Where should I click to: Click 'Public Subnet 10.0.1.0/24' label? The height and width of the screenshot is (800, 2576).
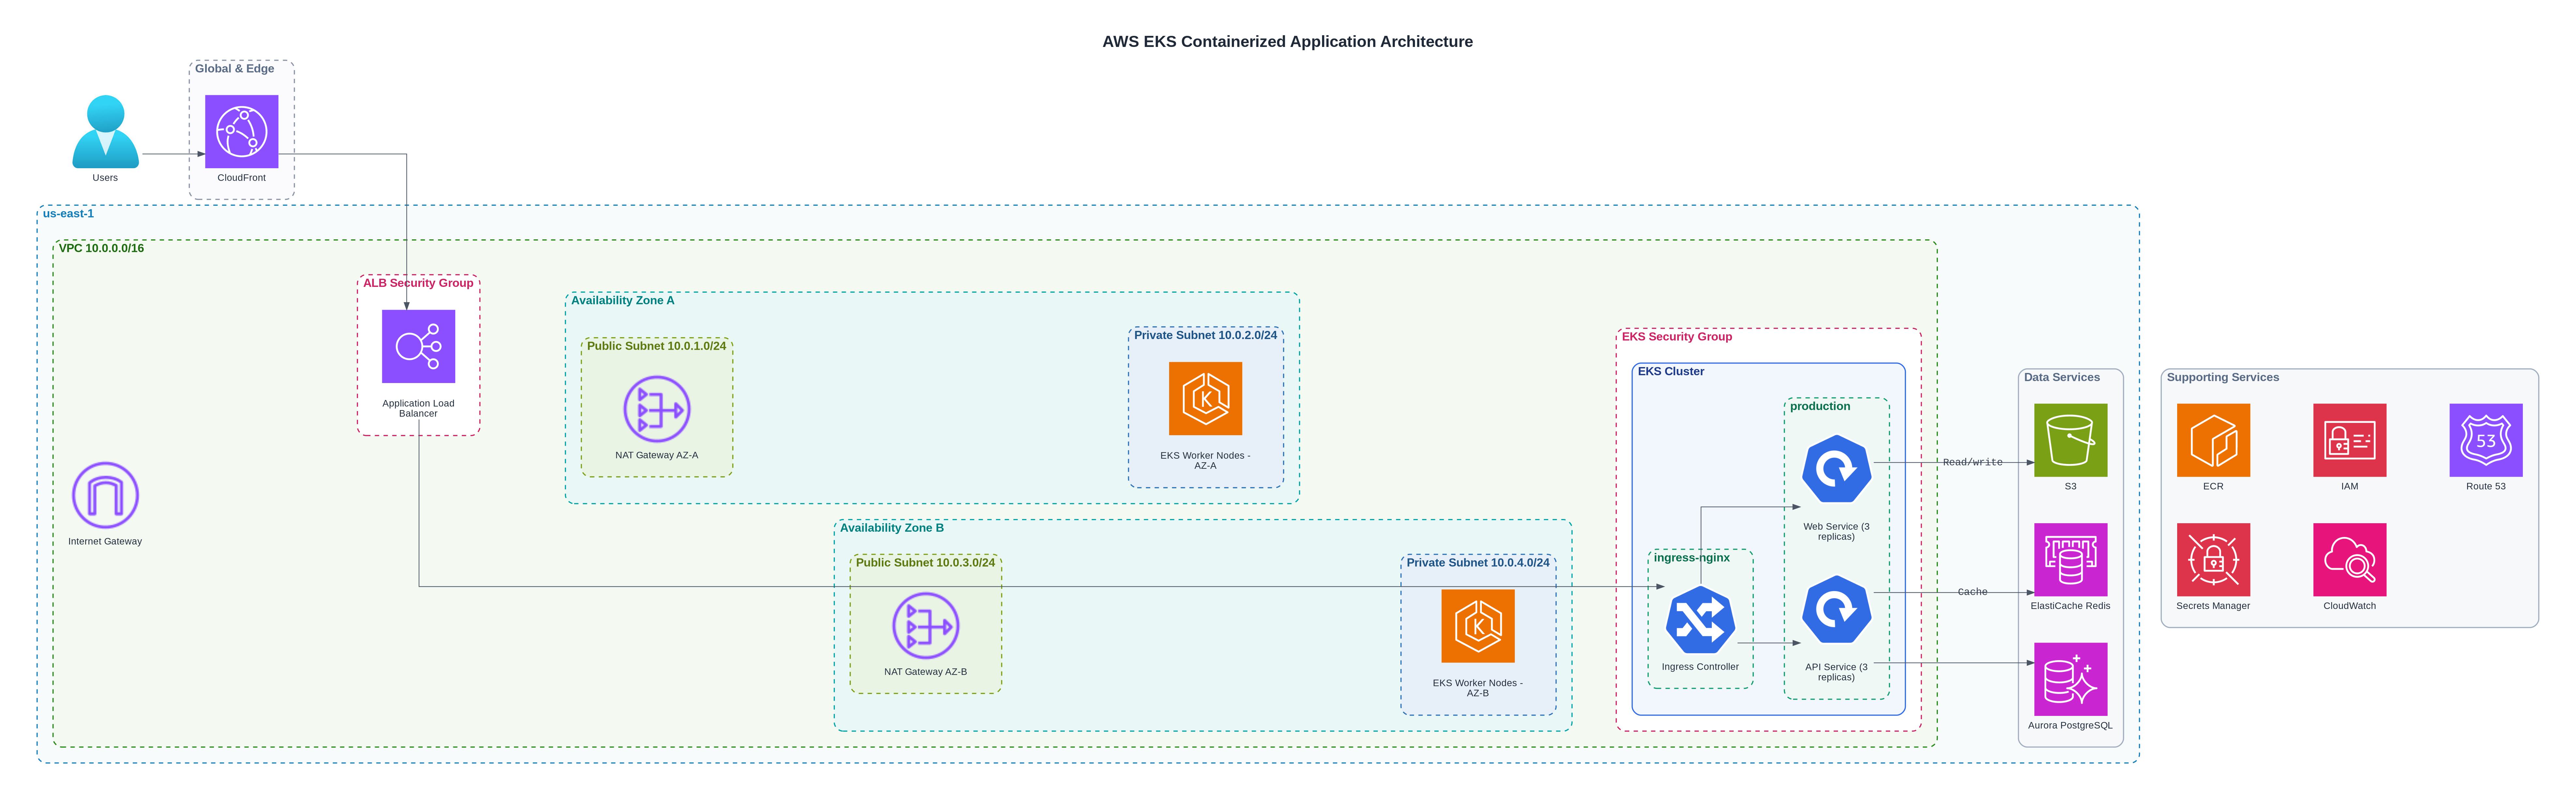(656, 346)
